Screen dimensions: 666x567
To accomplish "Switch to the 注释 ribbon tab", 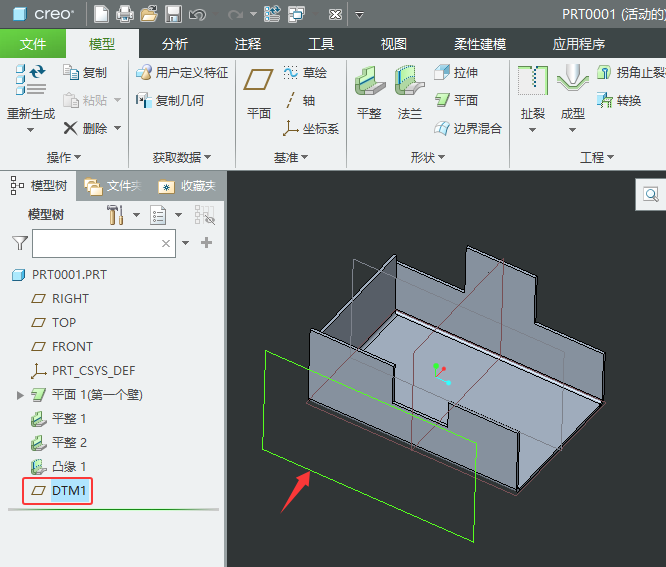I will (248, 44).
